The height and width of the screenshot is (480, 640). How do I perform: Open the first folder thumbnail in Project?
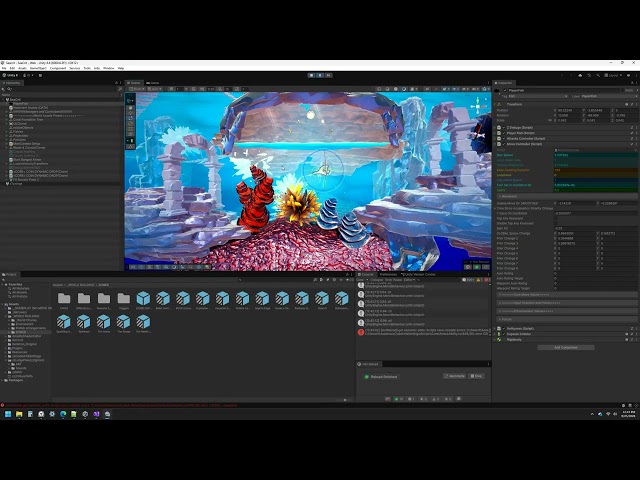point(64,298)
